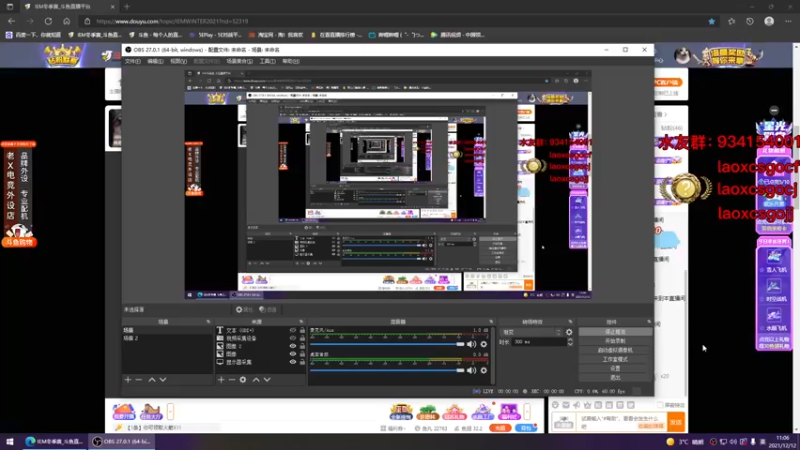The height and width of the screenshot is (450, 800).
Task: Open transition properties gear icon
Action: tap(569, 332)
